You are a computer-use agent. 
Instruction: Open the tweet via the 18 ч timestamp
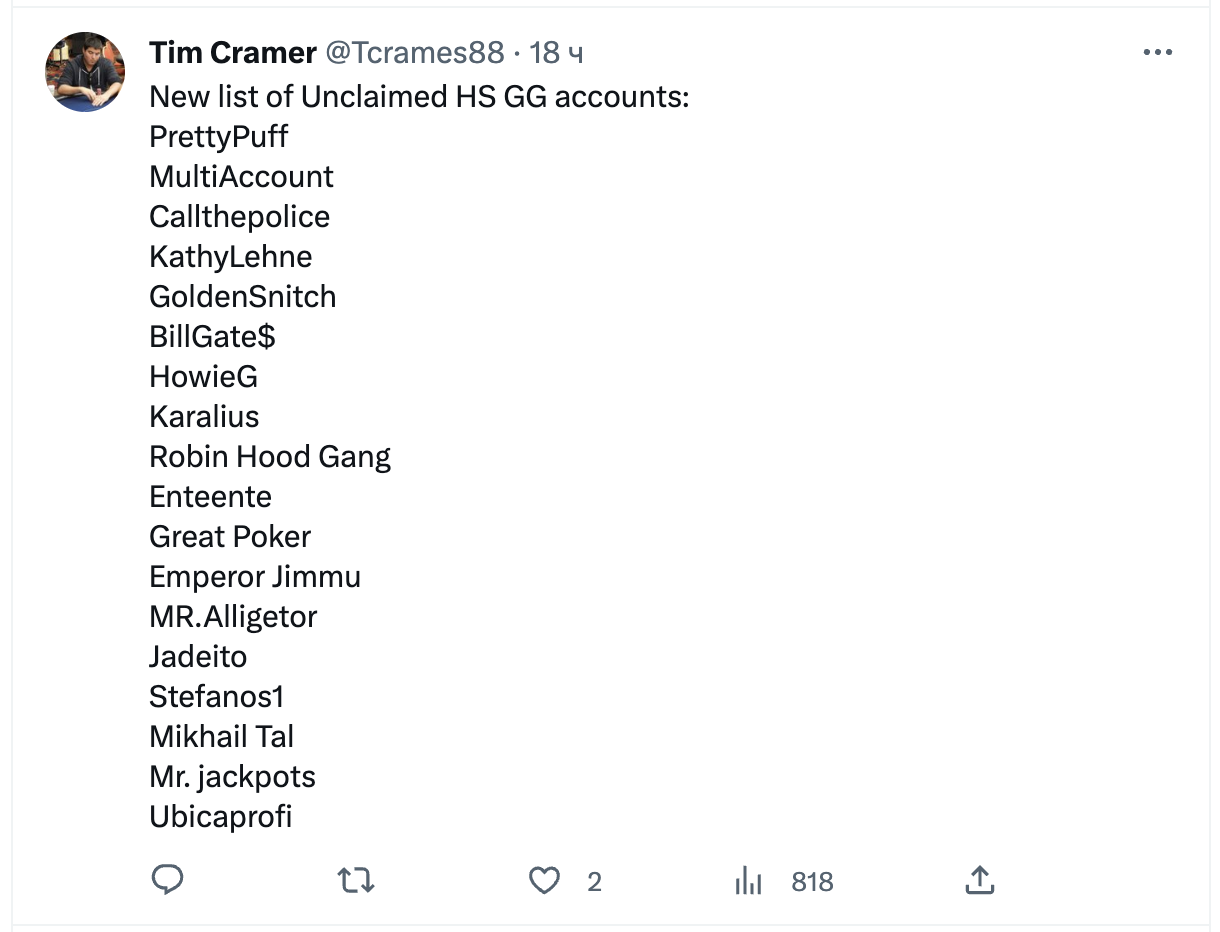[x=556, y=53]
